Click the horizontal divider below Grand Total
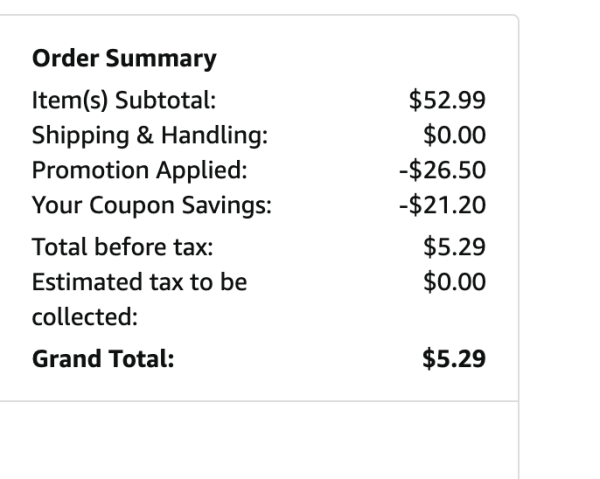This screenshot has width=600, height=479. (259, 401)
